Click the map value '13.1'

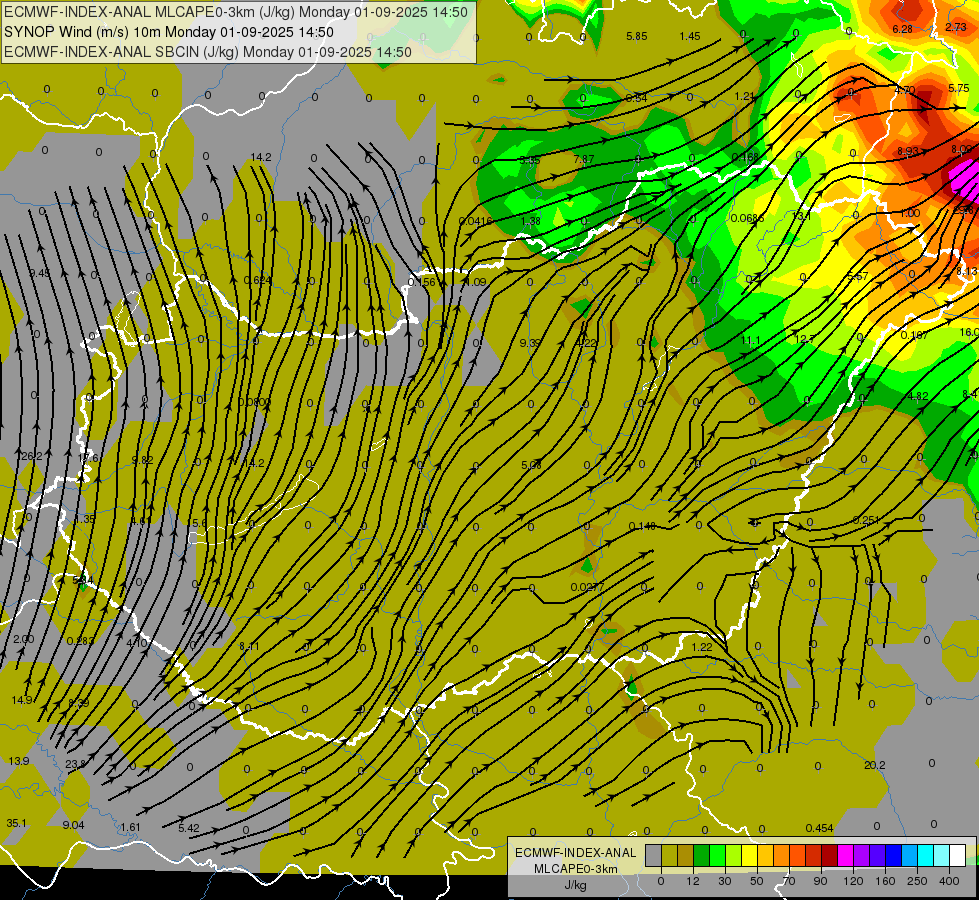[x=802, y=216]
